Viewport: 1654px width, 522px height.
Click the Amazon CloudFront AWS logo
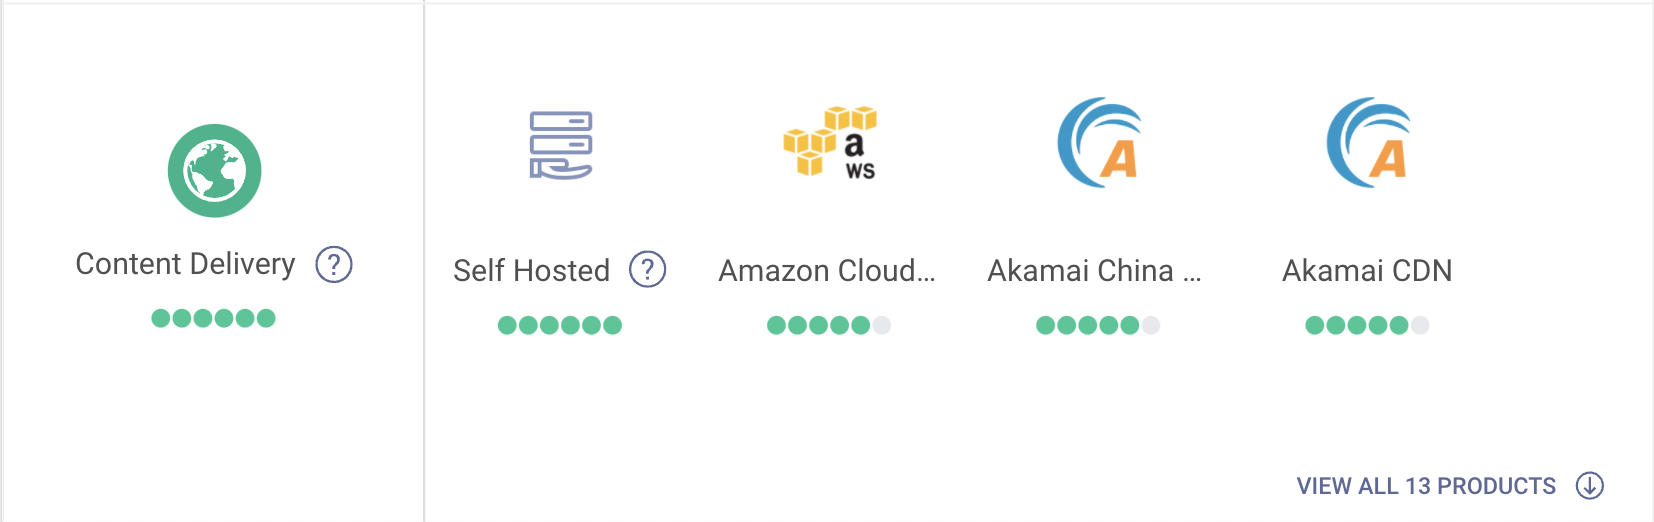pyautogui.click(x=829, y=142)
